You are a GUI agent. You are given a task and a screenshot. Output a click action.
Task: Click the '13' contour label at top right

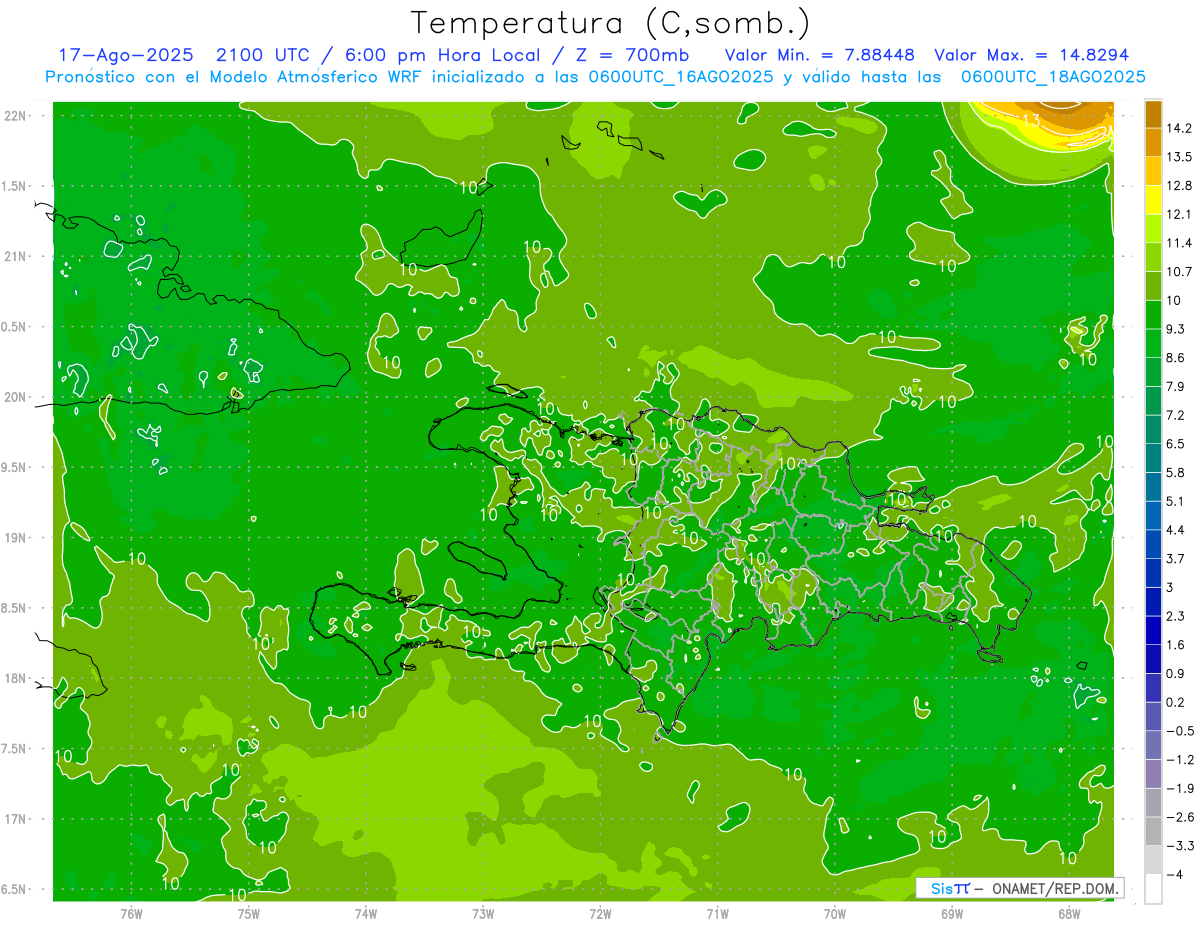pyautogui.click(x=1033, y=120)
